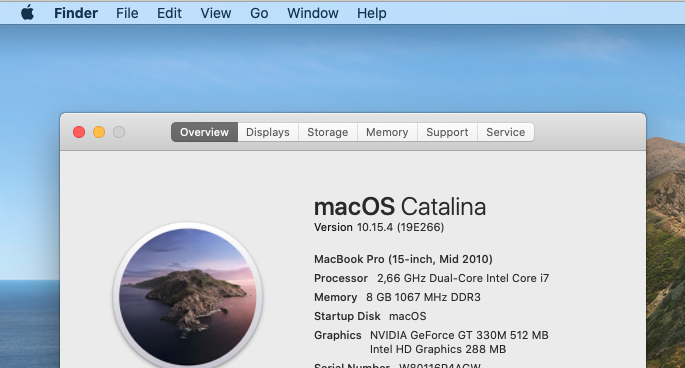Image resolution: width=685 pixels, height=368 pixels.
Task: Open the Window menu
Action: [x=313, y=13]
